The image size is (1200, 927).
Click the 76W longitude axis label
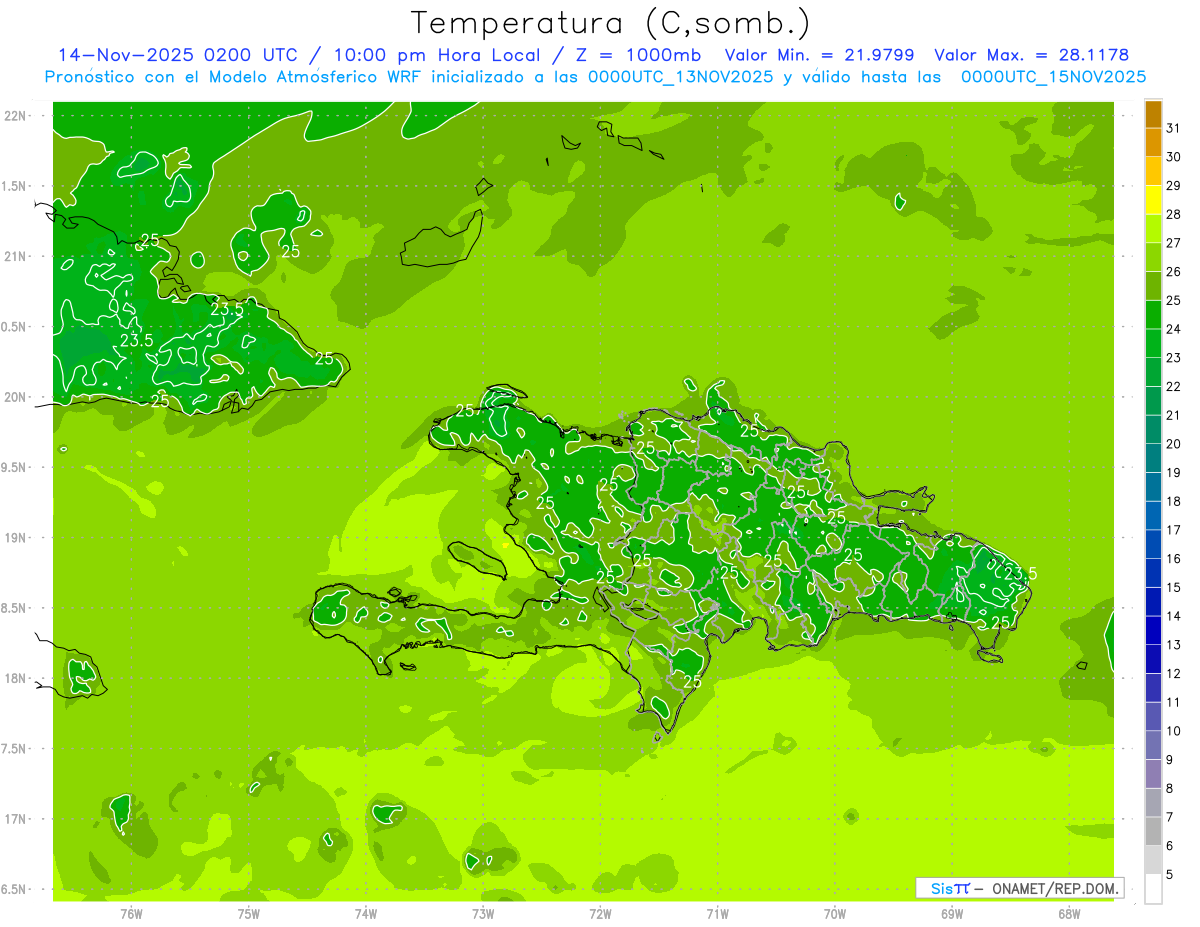132,914
